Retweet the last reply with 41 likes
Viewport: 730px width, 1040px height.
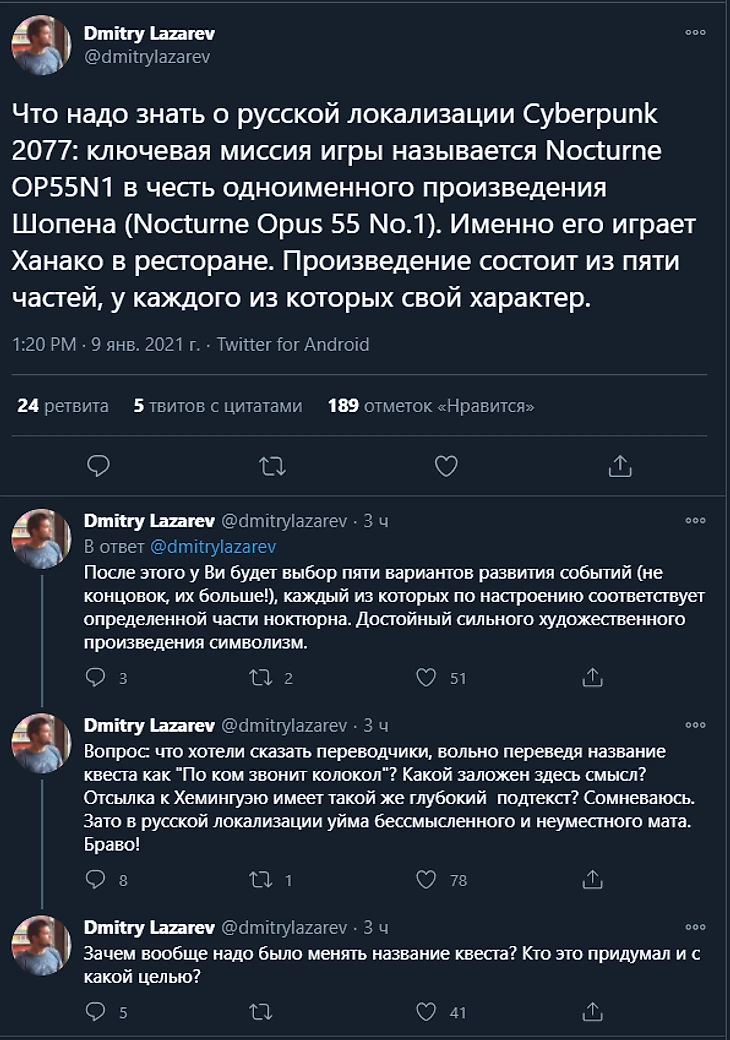pyautogui.click(x=260, y=1011)
